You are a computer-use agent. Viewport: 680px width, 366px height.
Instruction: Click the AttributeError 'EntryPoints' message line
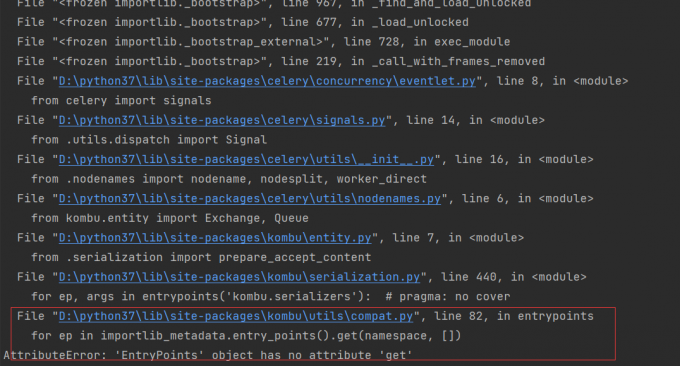point(208,355)
